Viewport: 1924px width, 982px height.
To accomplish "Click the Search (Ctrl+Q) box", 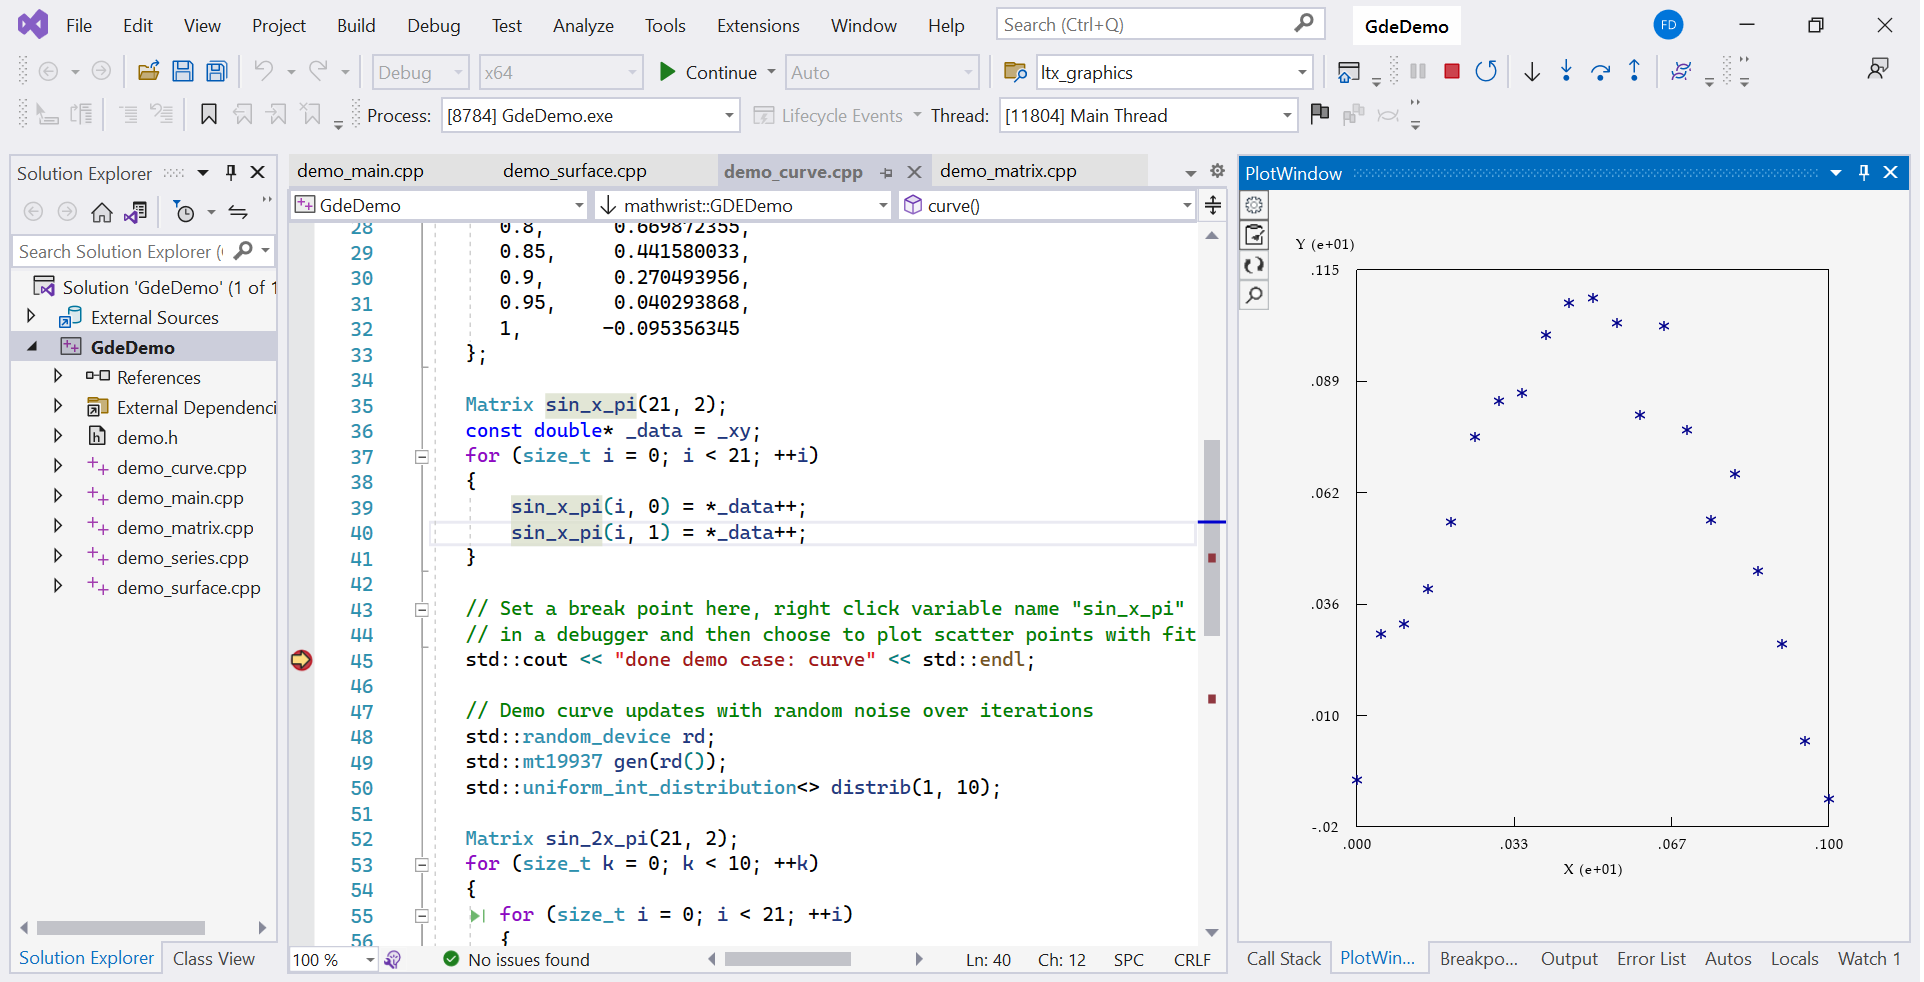I will click(1160, 24).
